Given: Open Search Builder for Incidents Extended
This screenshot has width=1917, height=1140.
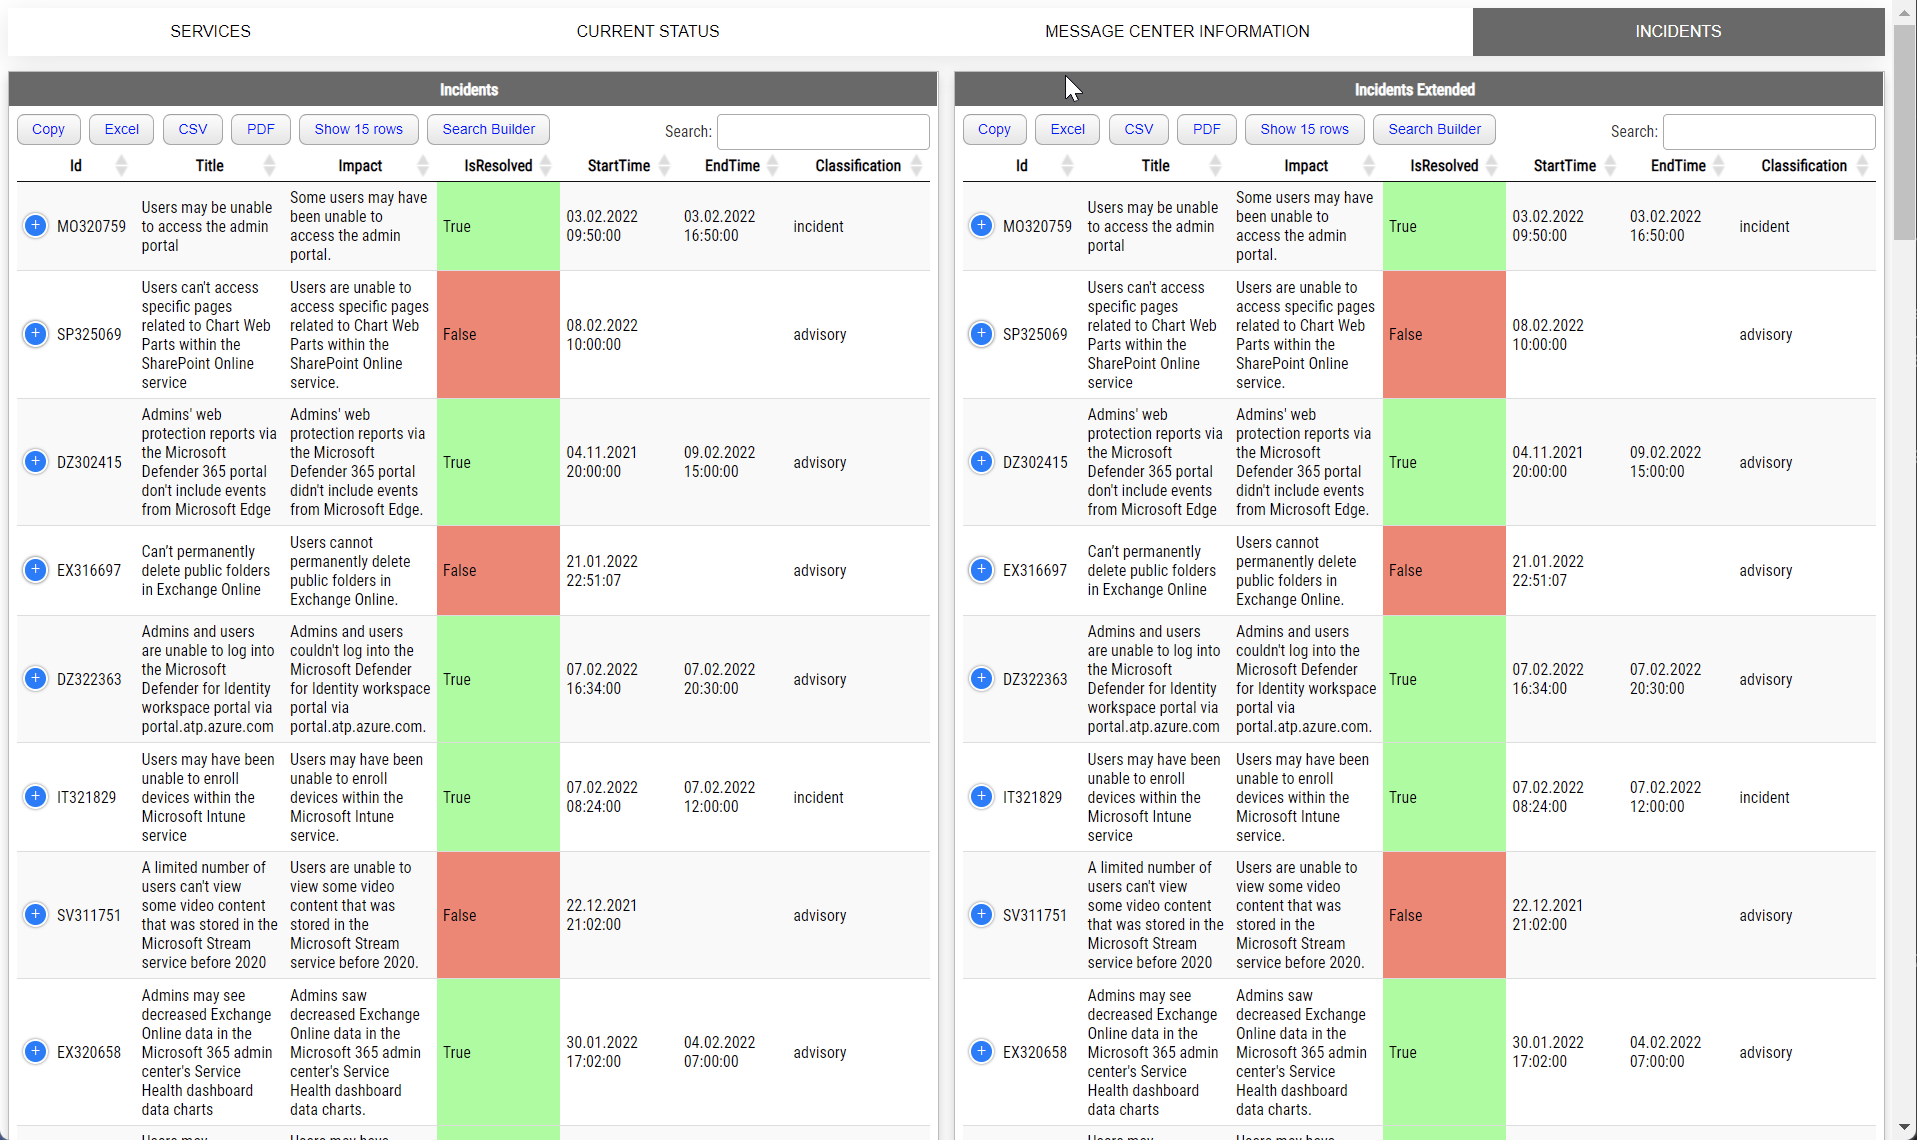Looking at the screenshot, I should pyautogui.click(x=1434, y=129).
